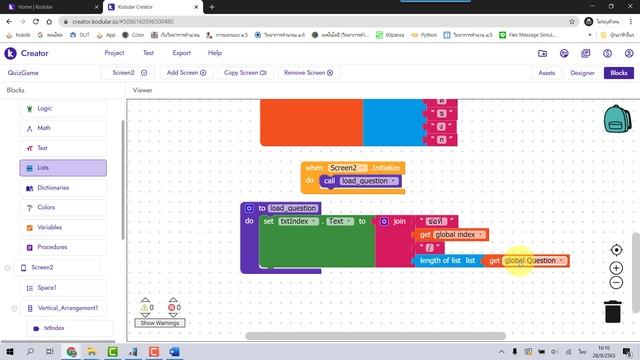Center workspace with the target icon
This screenshot has width=640, height=360.
[616, 250]
